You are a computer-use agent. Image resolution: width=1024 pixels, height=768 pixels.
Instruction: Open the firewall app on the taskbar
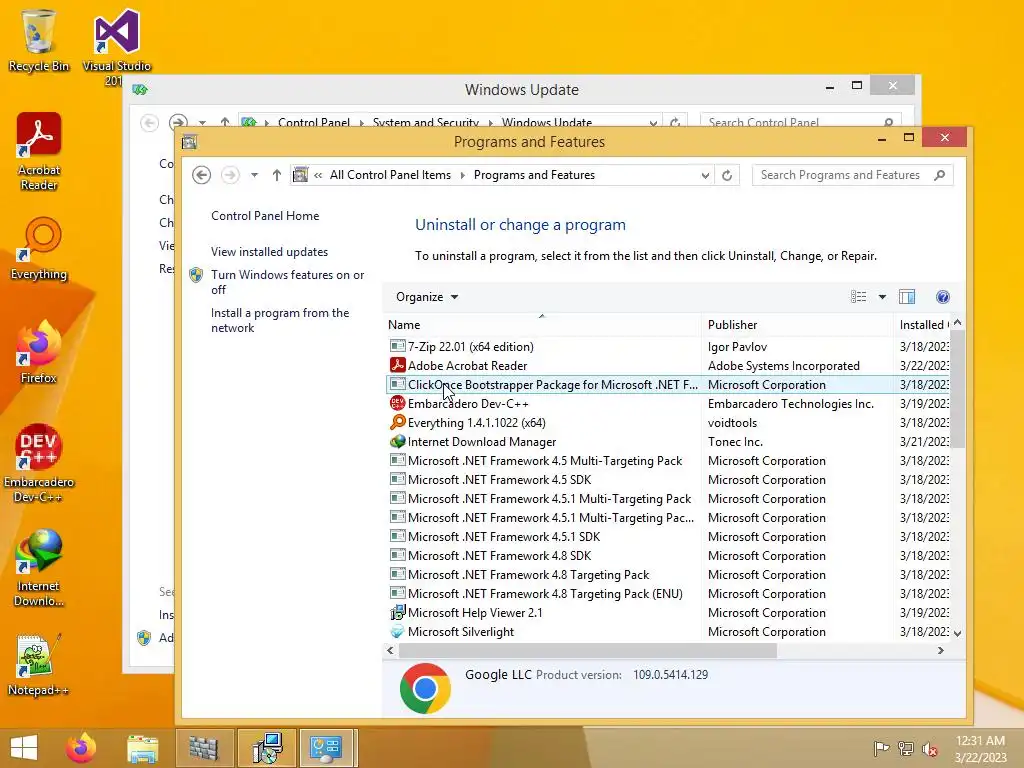tap(204, 748)
